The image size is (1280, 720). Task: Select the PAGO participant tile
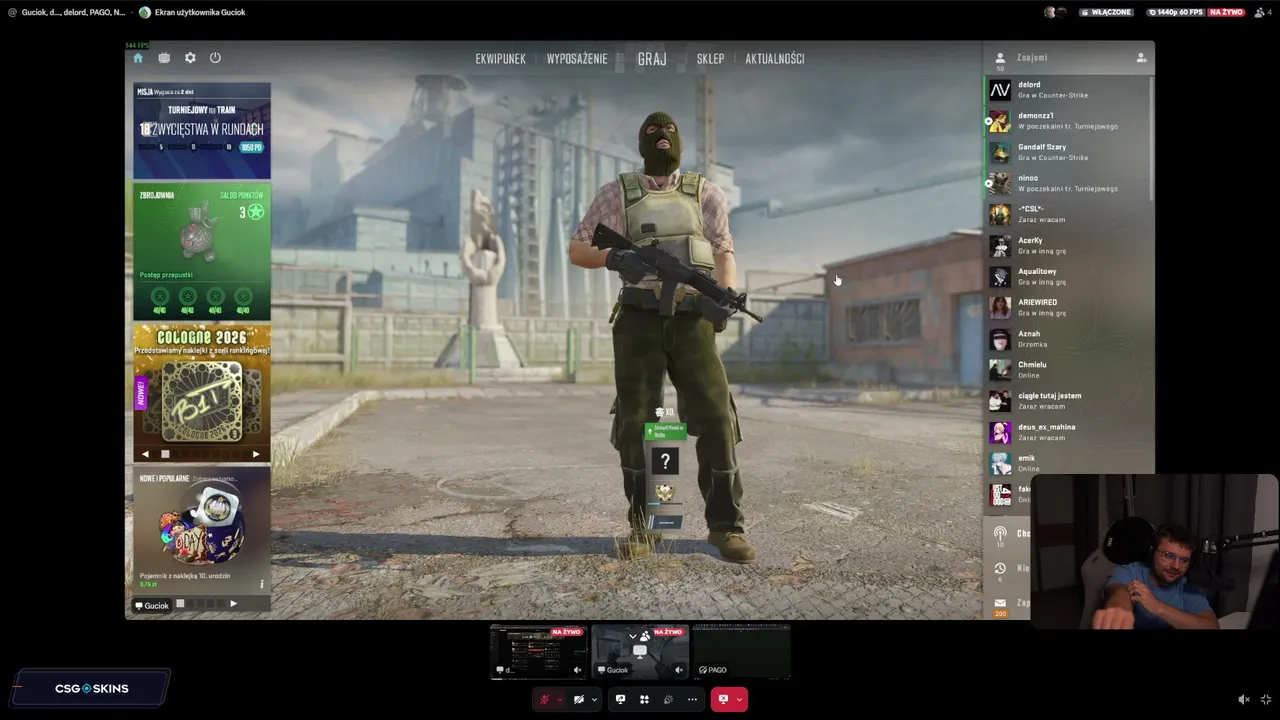pyautogui.click(x=741, y=652)
